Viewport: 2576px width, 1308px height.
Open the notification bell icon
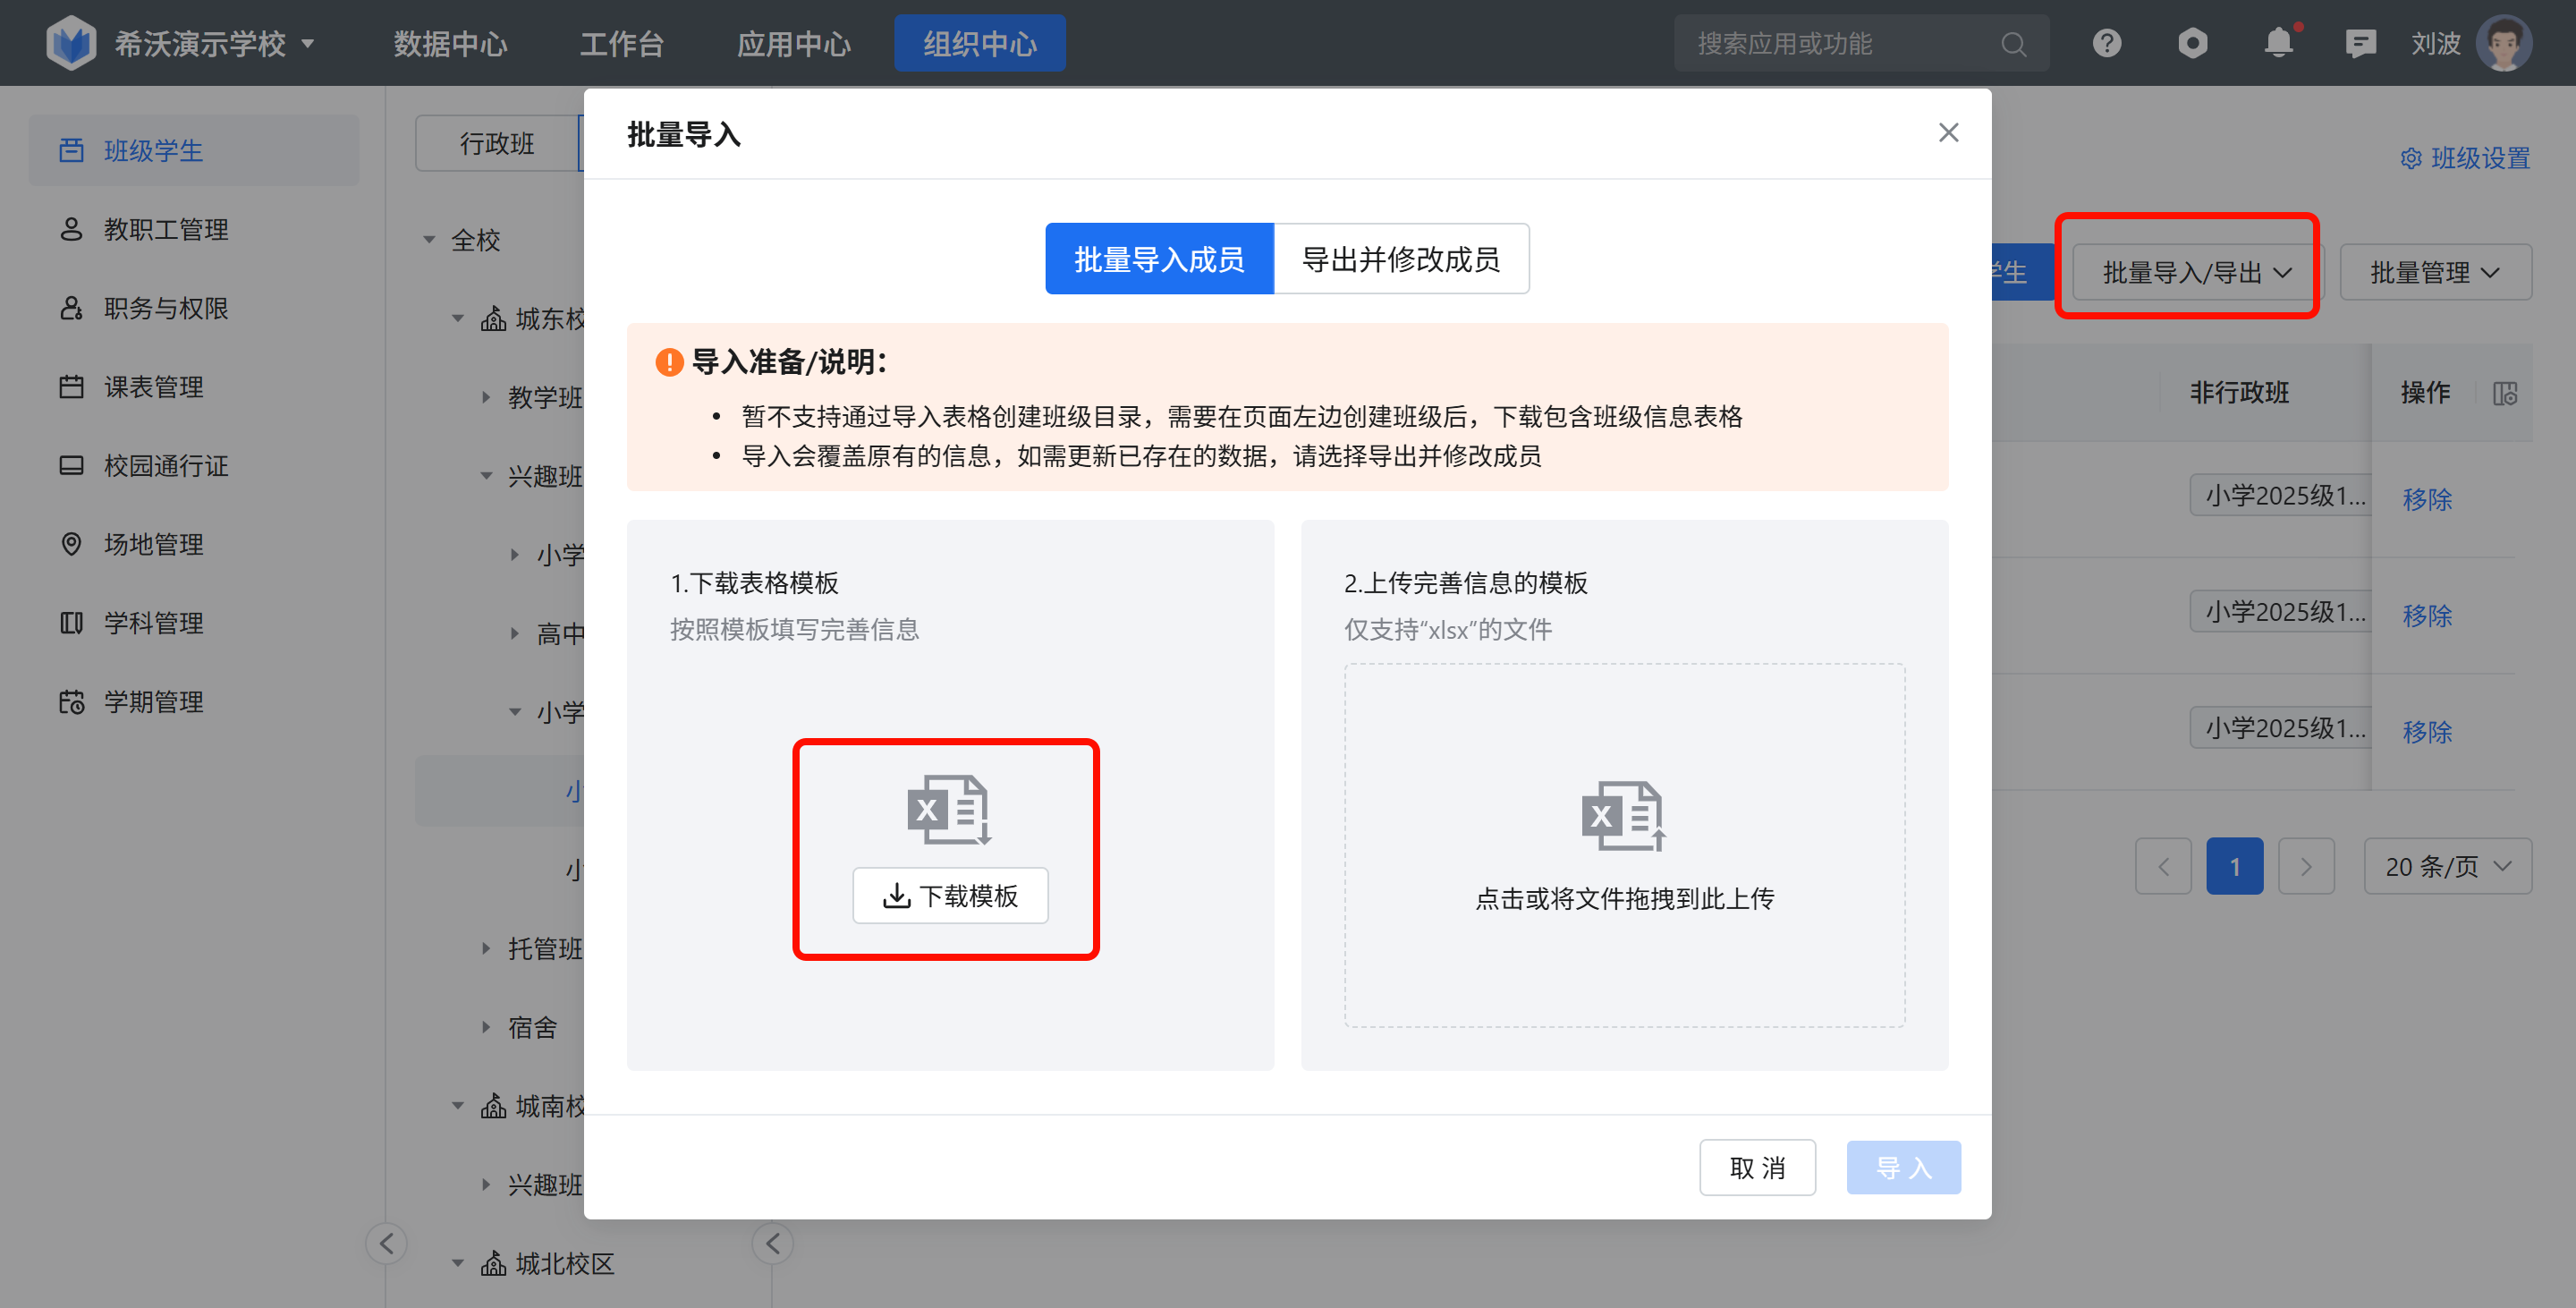tap(2278, 44)
